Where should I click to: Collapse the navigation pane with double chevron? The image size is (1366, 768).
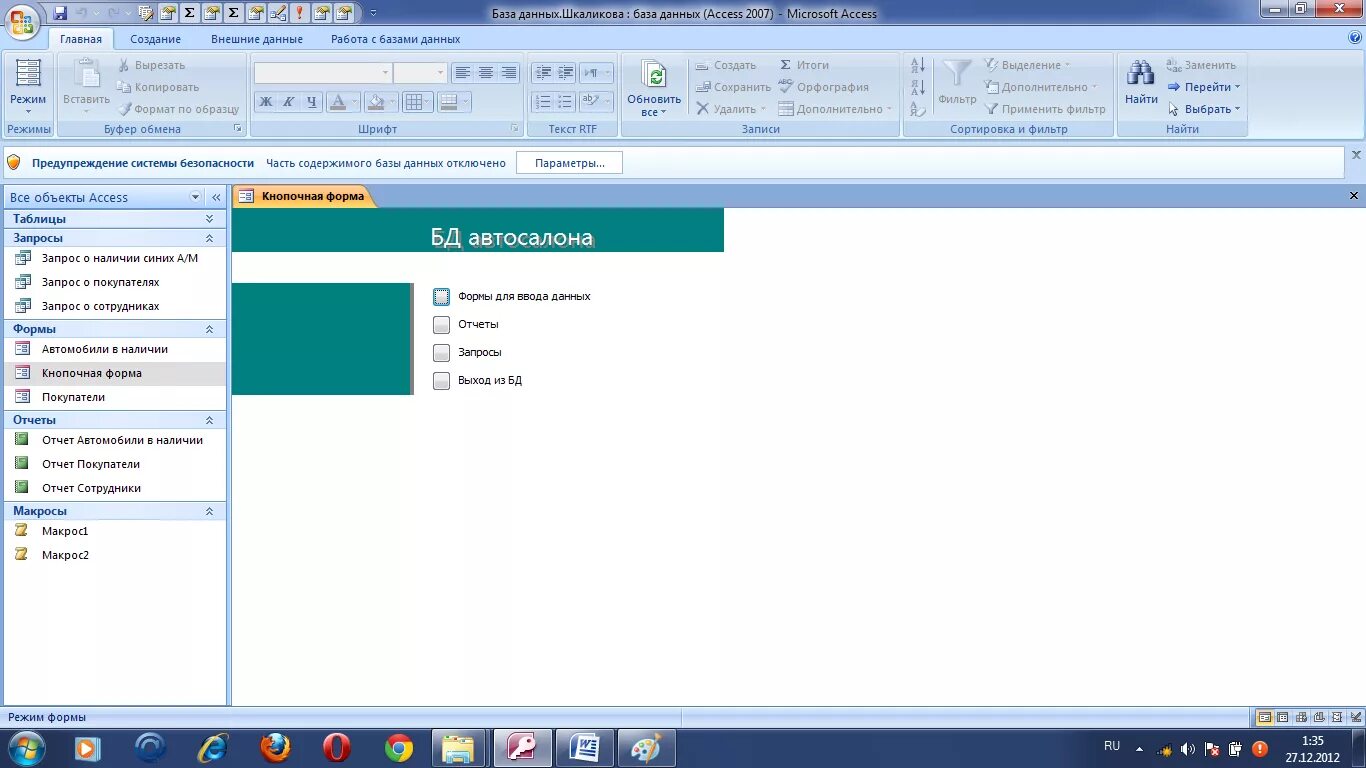[216, 197]
